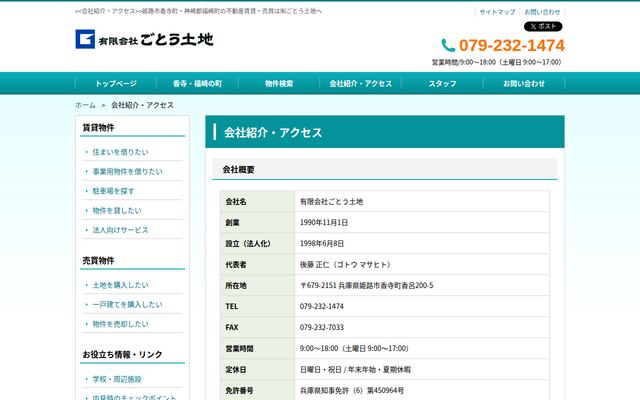Open 事業用物件を借りたい sidebar link

point(127,171)
